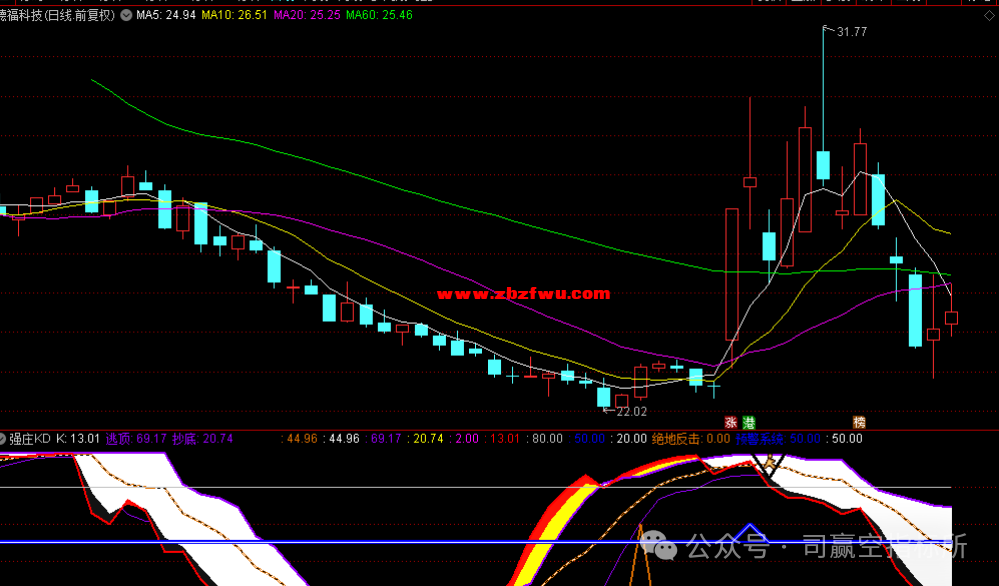Click the green 港 marker icon

pyautogui.click(x=749, y=422)
